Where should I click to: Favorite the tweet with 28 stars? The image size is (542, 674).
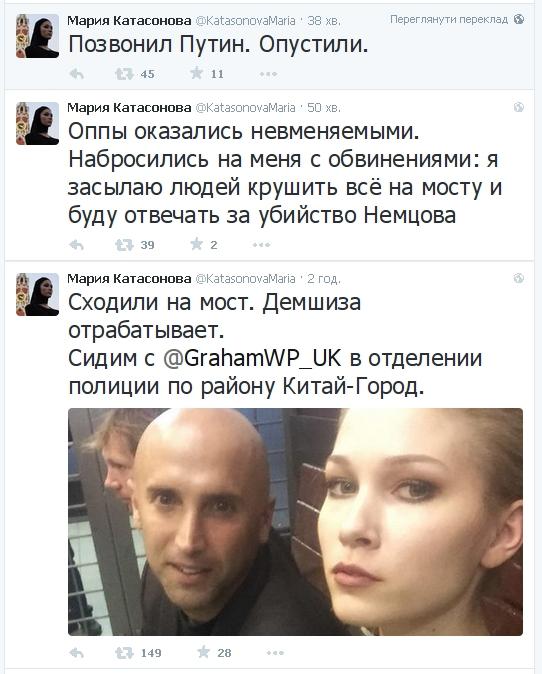(x=203, y=652)
